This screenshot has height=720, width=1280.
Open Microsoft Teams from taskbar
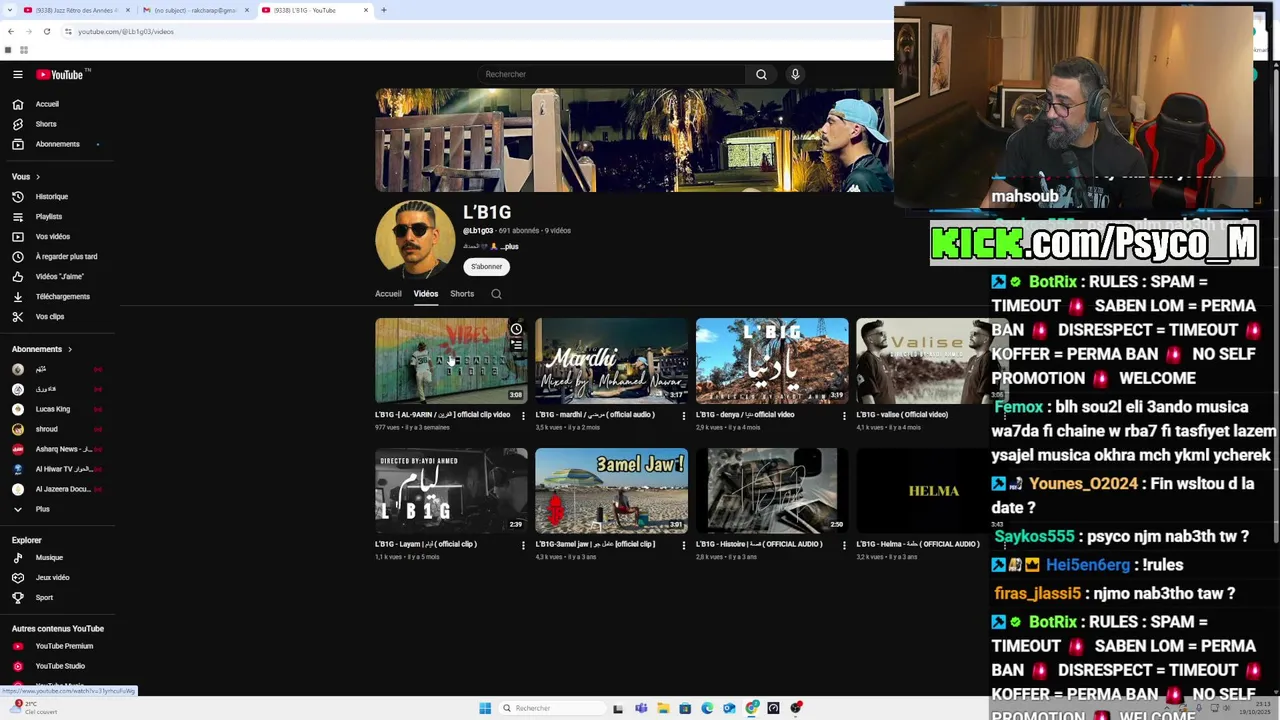tap(641, 708)
